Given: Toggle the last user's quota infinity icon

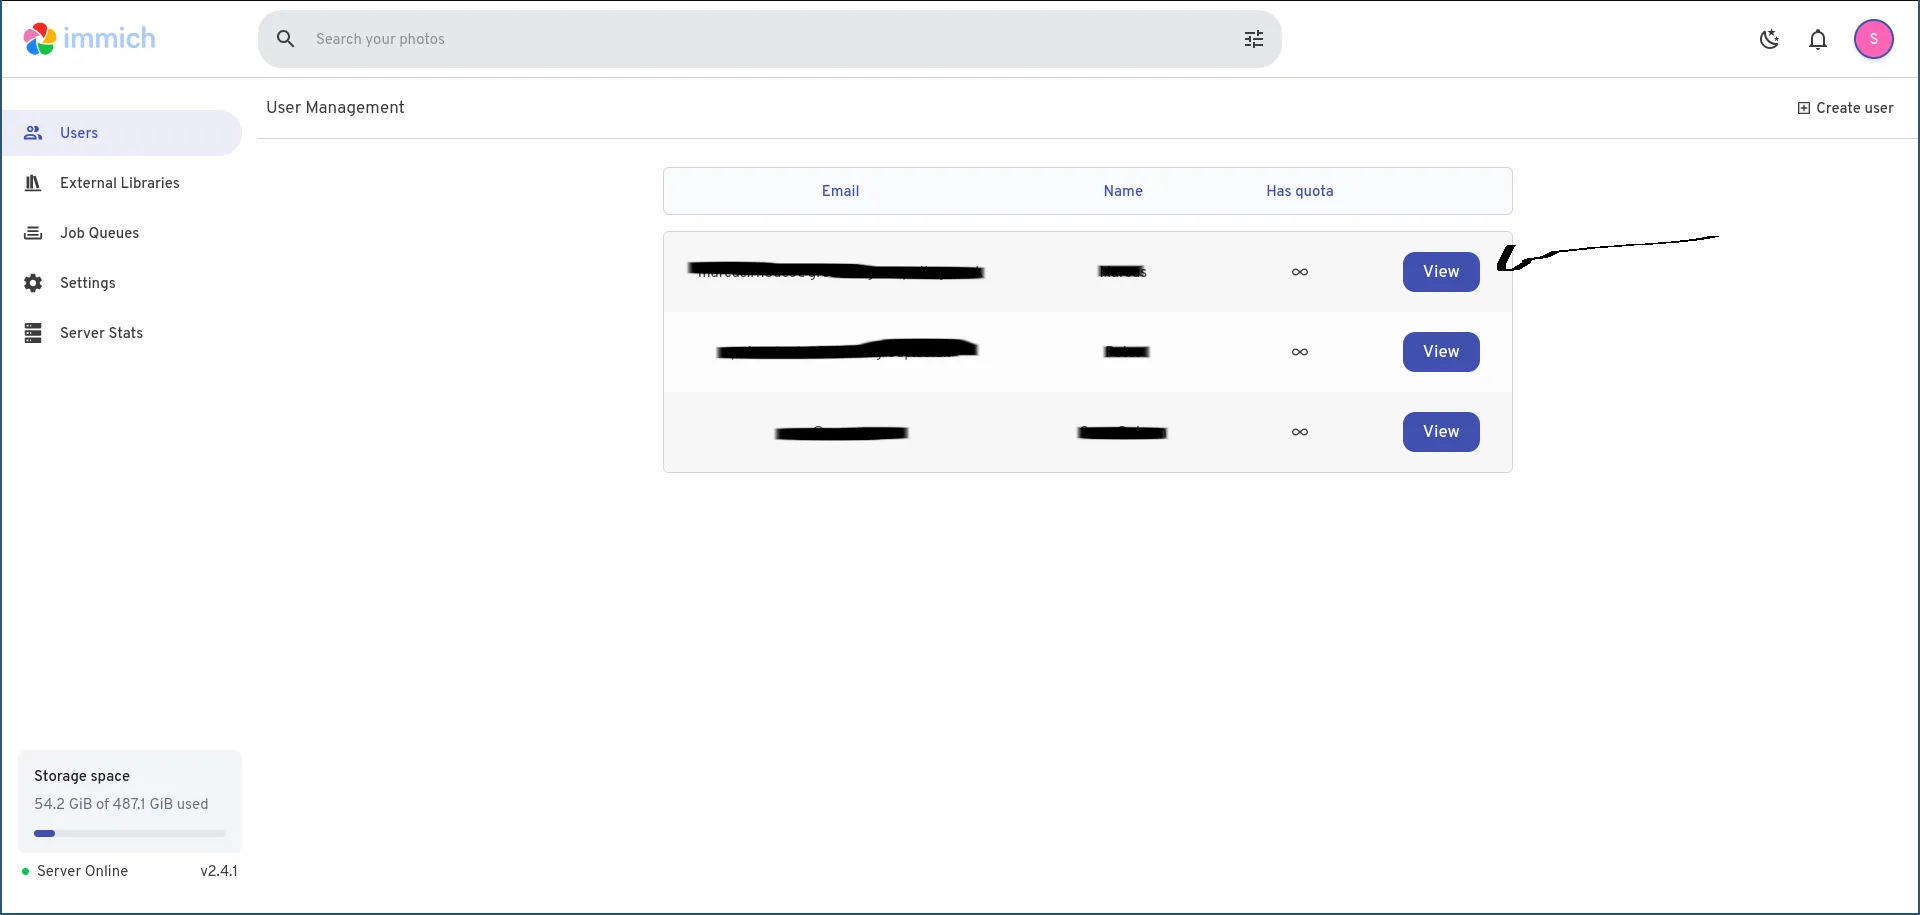Looking at the screenshot, I should pos(1299,431).
